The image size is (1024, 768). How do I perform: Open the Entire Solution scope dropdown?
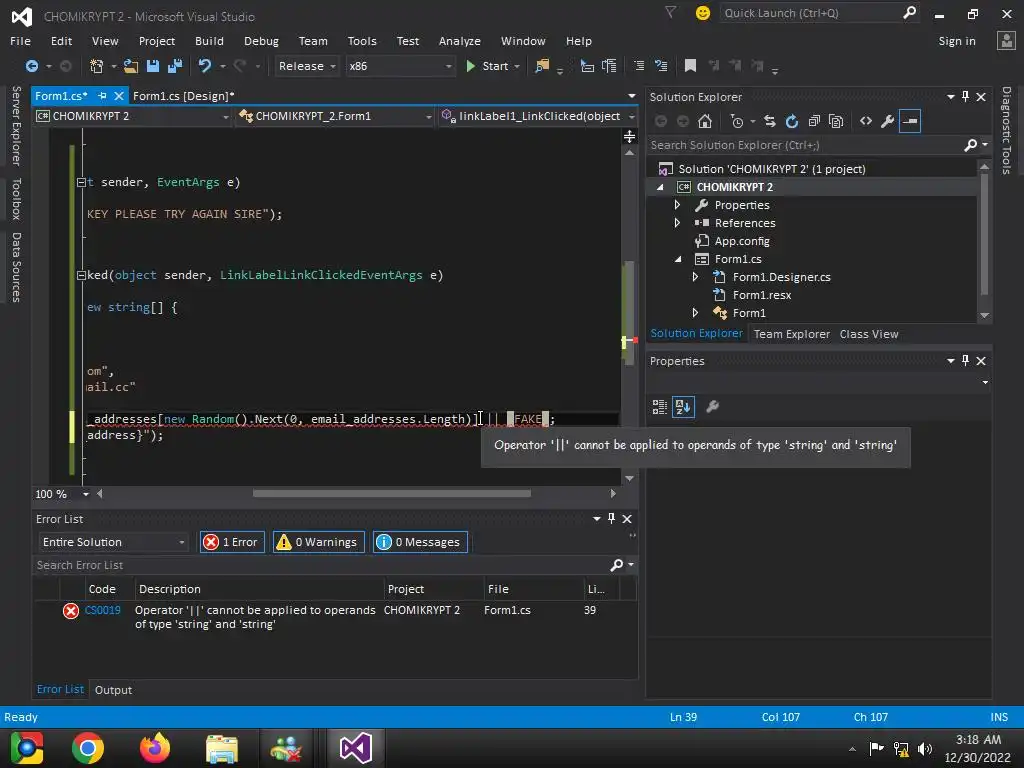pyautogui.click(x=114, y=542)
